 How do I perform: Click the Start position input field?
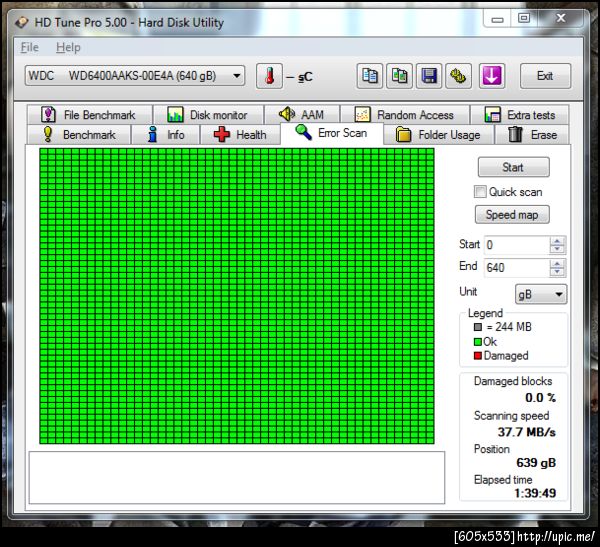(x=517, y=245)
